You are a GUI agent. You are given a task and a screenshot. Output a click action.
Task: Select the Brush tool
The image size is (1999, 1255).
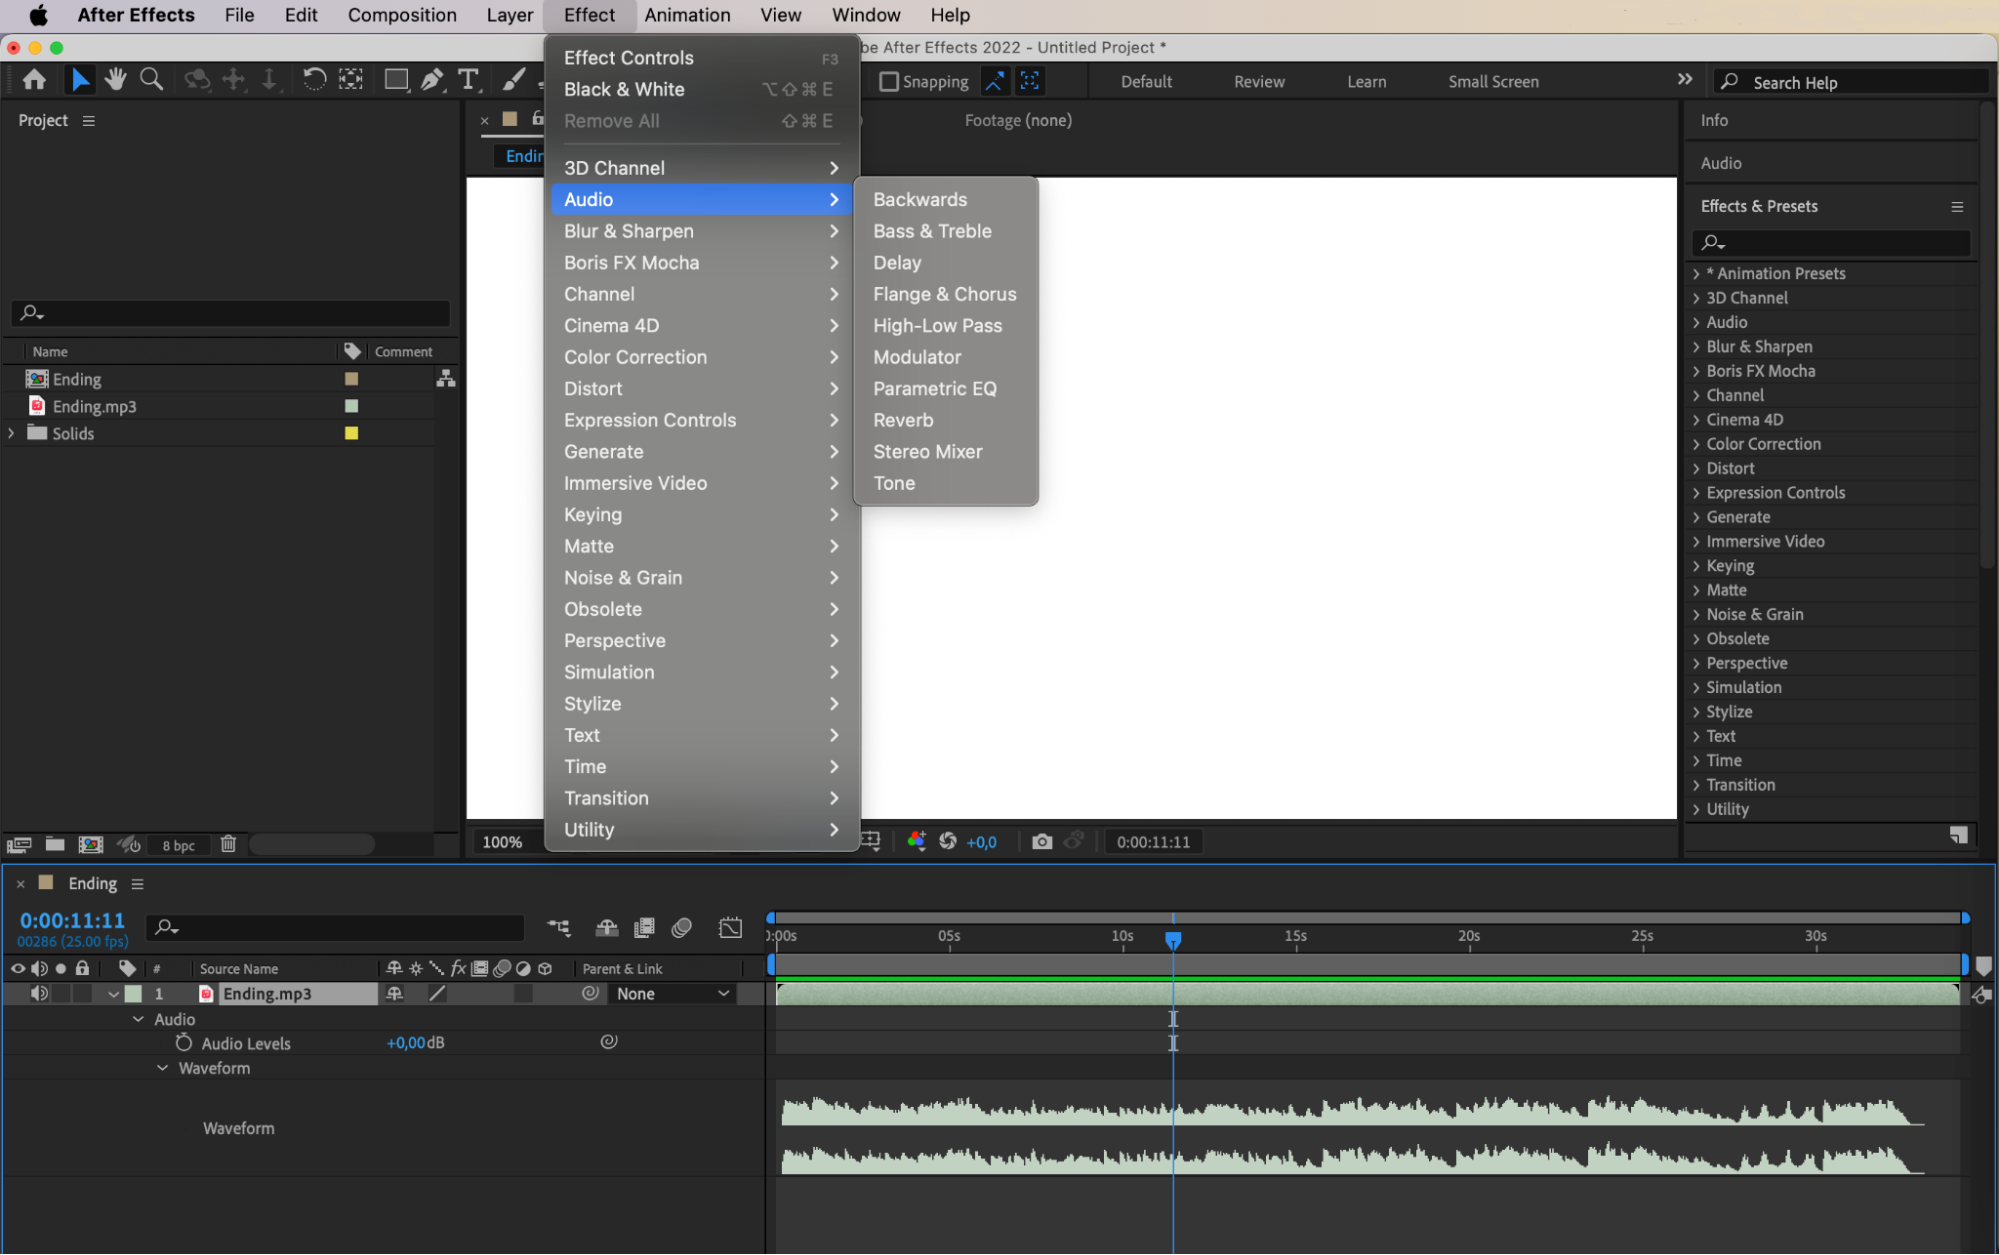pyautogui.click(x=514, y=80)
